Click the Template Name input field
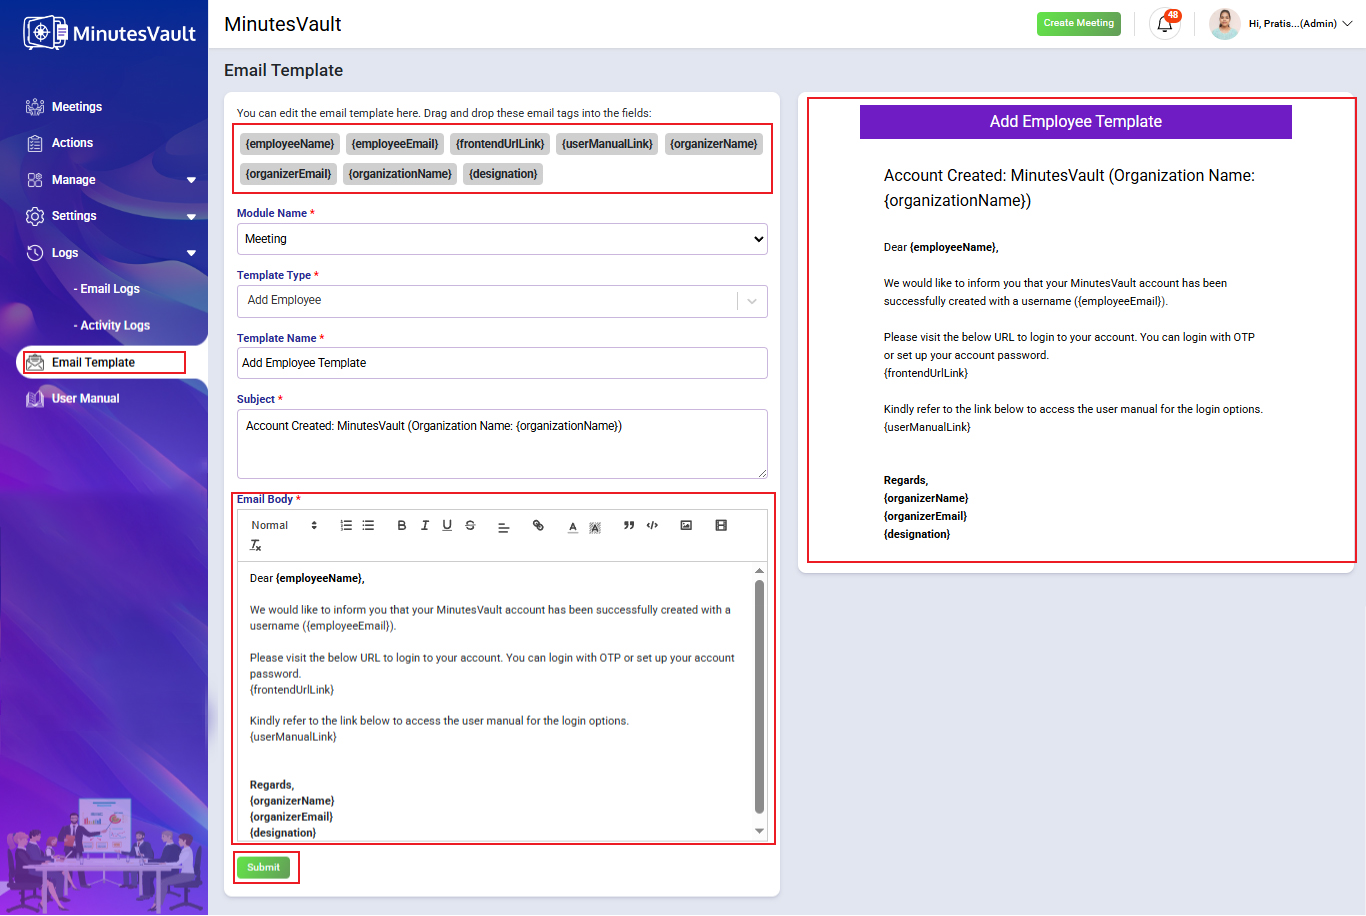 coord(502,363)
